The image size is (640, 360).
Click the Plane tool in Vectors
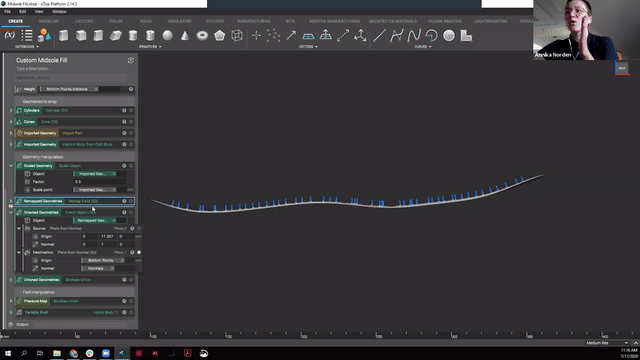308,36
